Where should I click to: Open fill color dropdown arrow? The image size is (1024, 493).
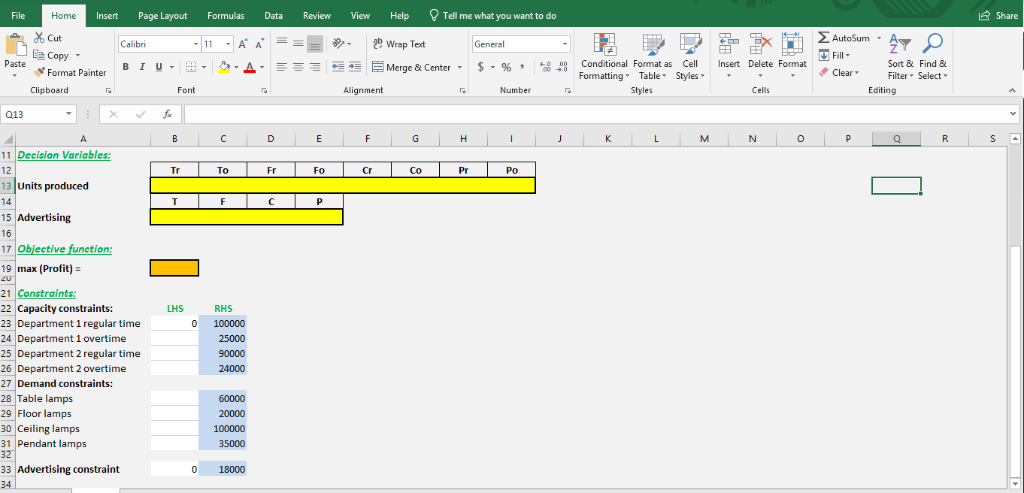click(x=235, y=67)
